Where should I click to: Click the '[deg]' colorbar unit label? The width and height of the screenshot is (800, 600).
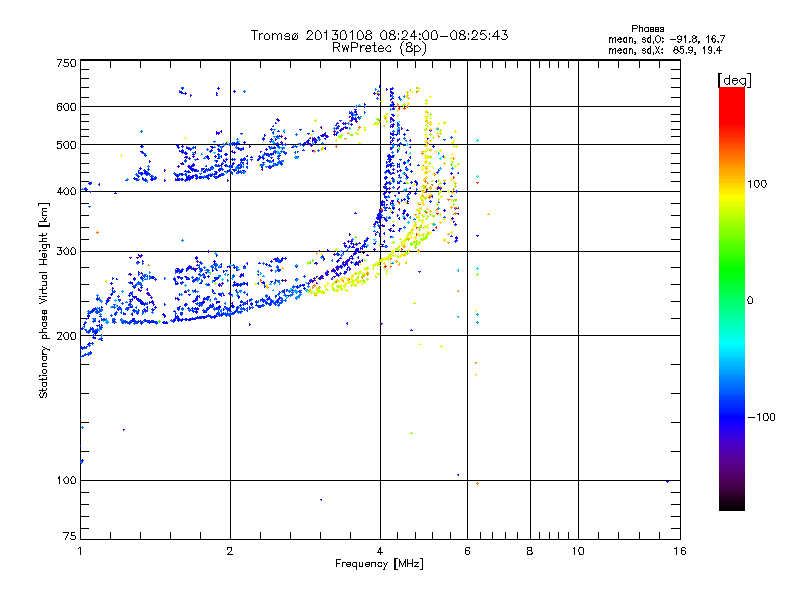734,80
